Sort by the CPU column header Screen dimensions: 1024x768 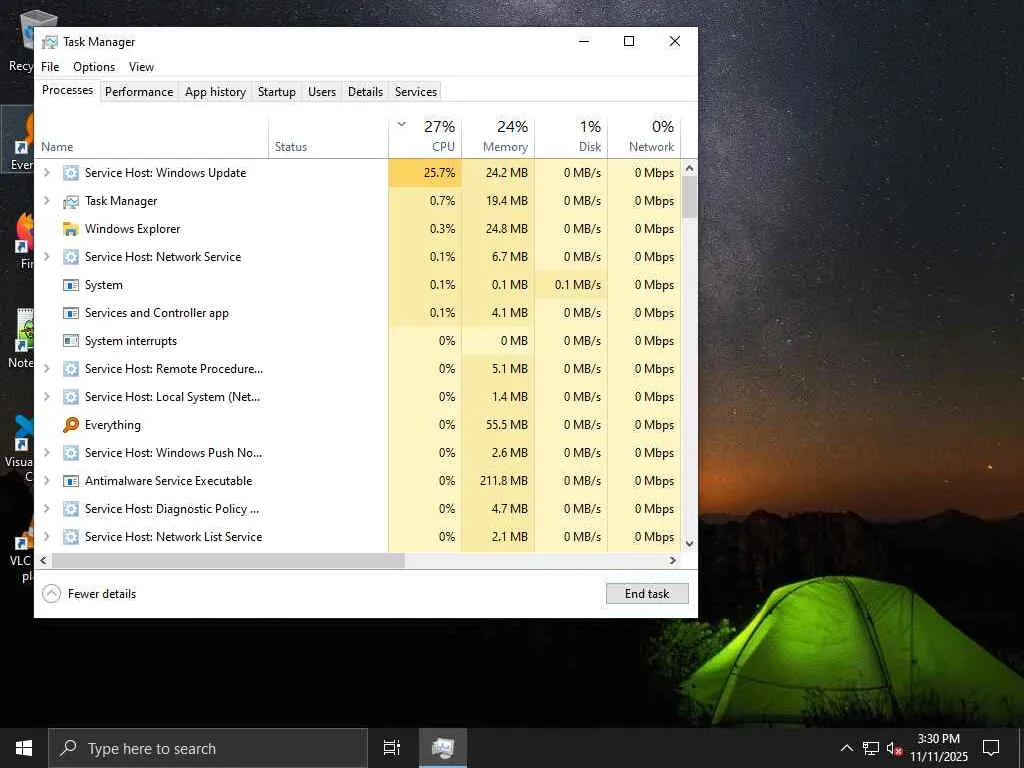(x=425, y=137)
